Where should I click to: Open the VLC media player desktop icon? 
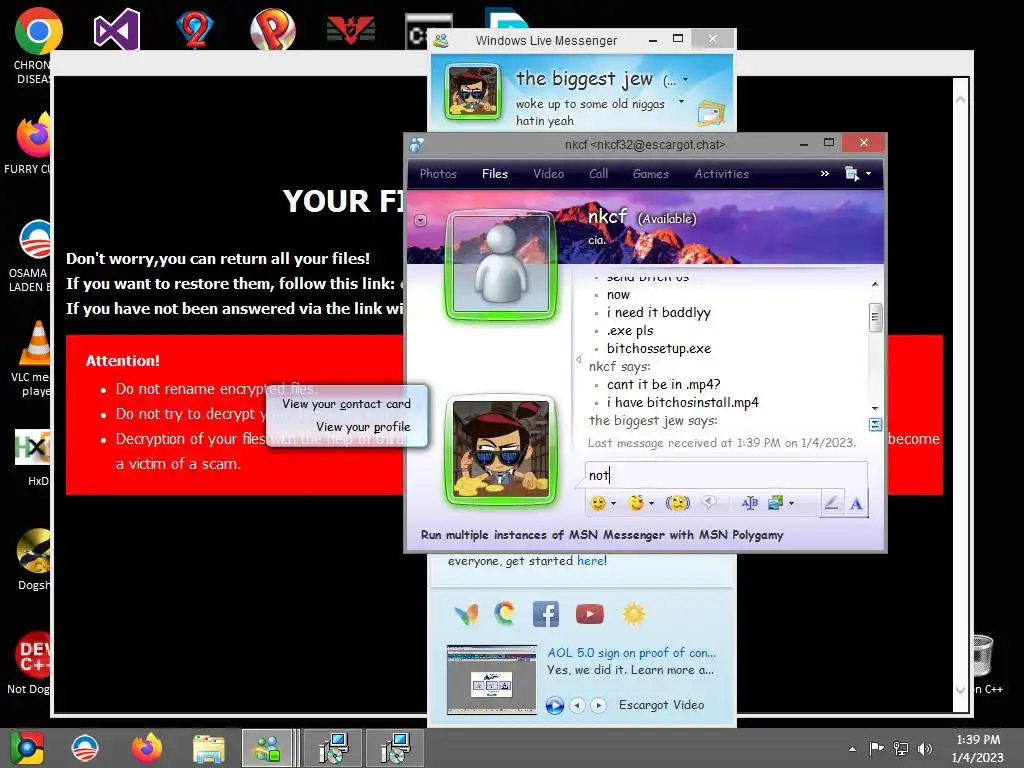[x=35, y=343]
